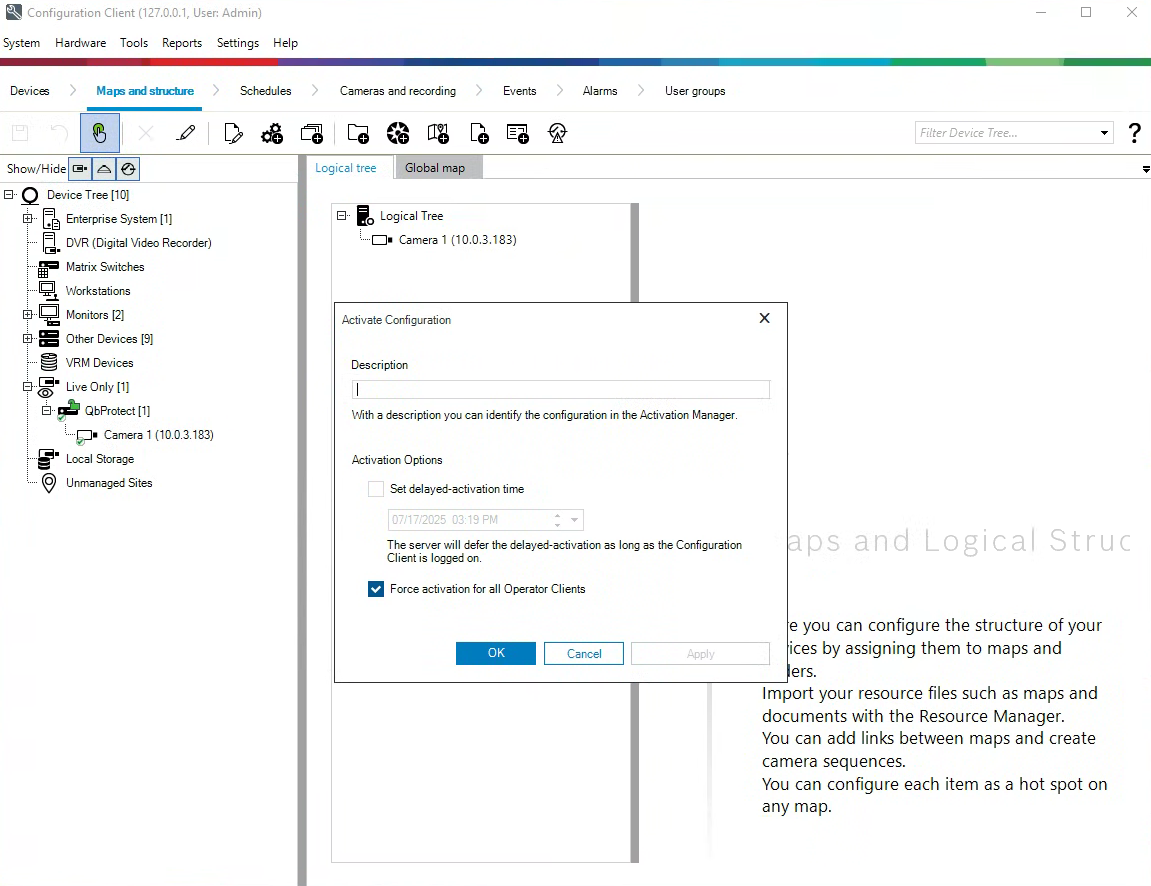Open the Add Command Script gears icon

272,133
